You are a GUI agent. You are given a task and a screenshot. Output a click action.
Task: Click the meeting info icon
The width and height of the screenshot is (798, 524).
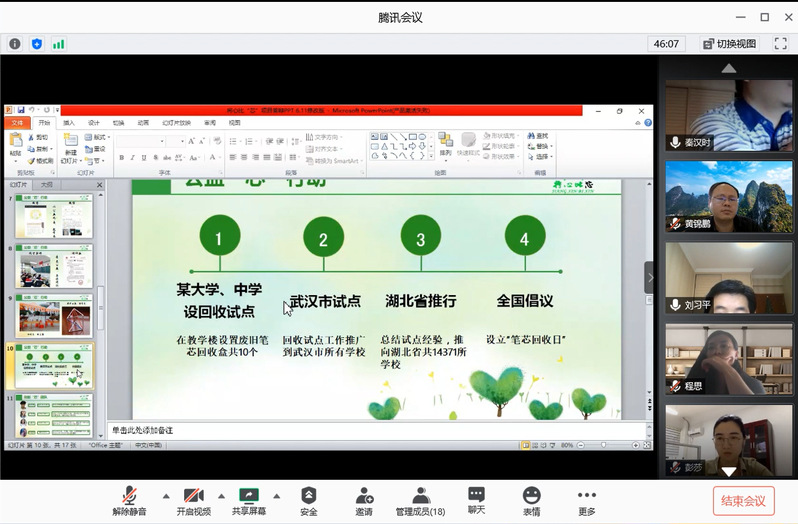click(x=15, y=44)
